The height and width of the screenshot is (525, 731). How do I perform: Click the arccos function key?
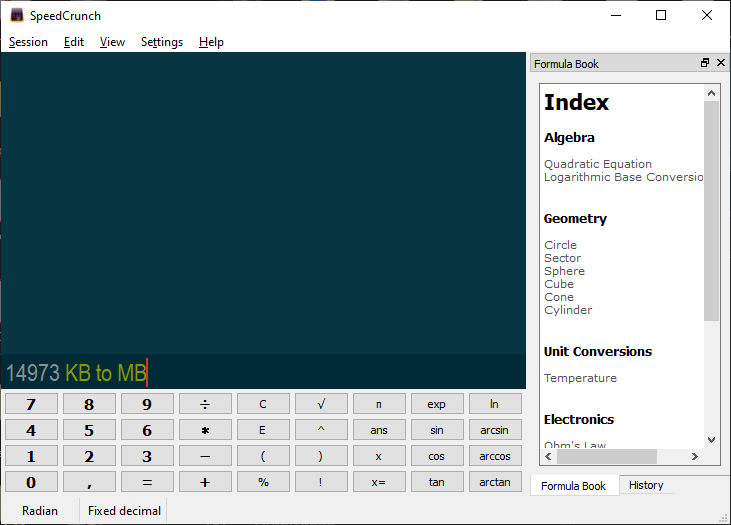(x=495, y=456)
